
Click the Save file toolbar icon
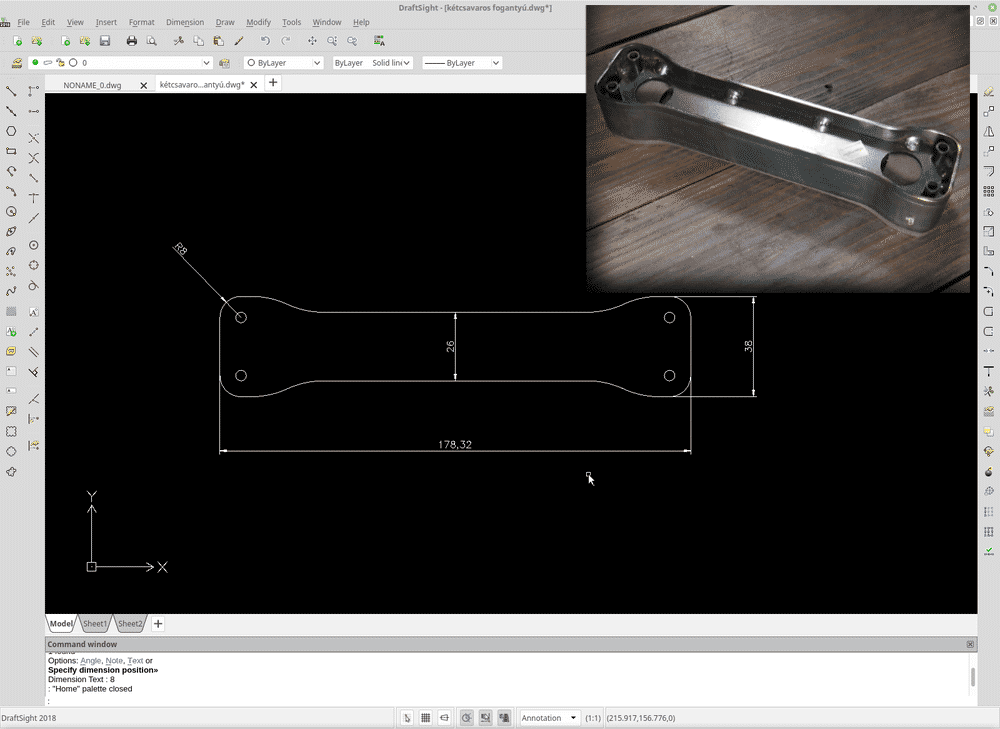coord(105,41)
